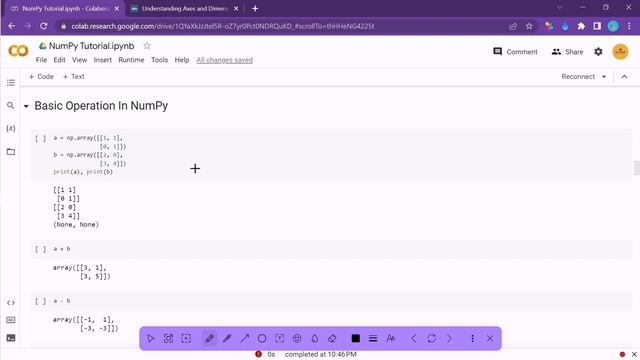640x360 pixels.
Task: Open the Comment button
Action: (x=515, y=52)
